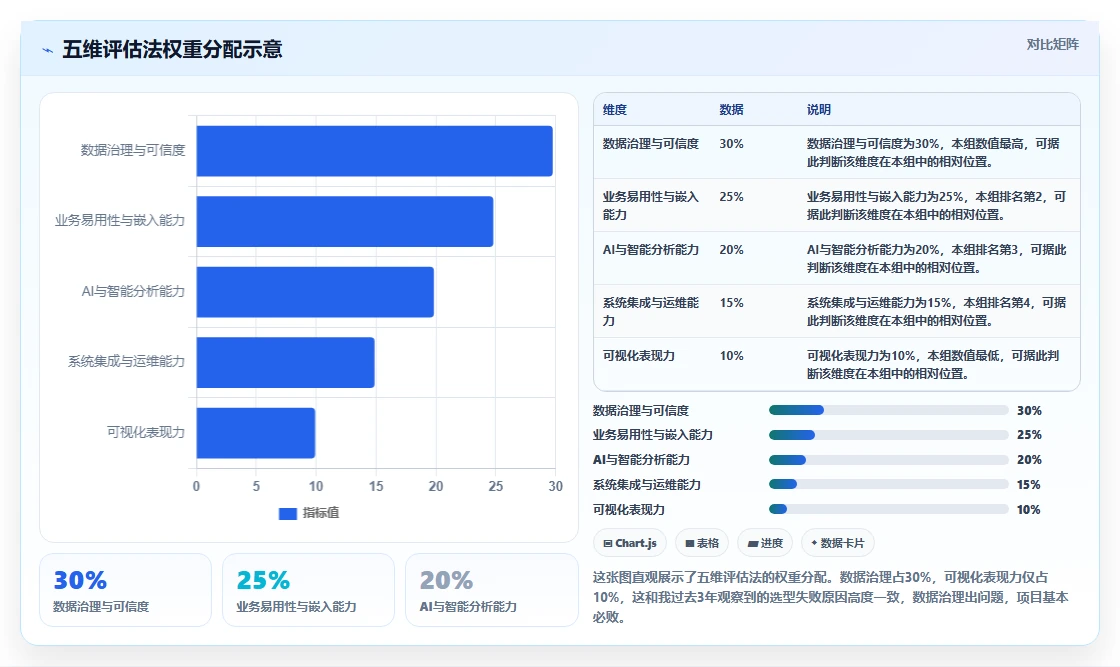
Task: Select the Chart.js tag
Action: (630, 543)
